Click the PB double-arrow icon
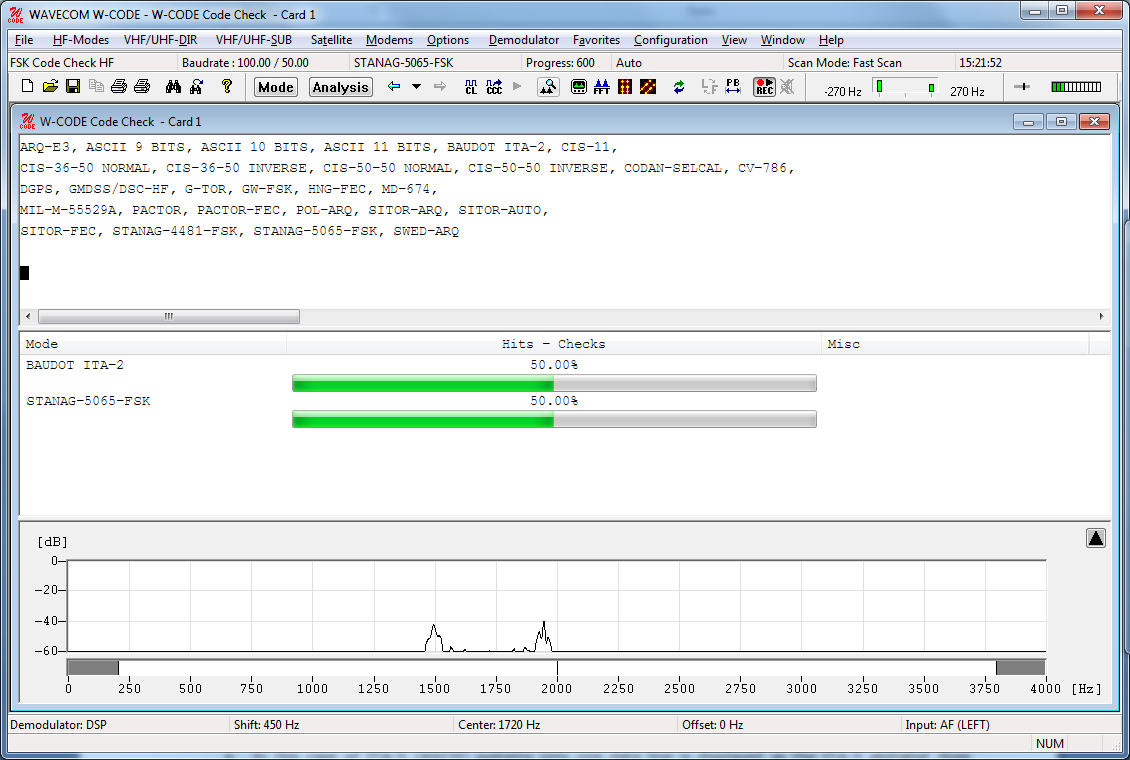 733,86
